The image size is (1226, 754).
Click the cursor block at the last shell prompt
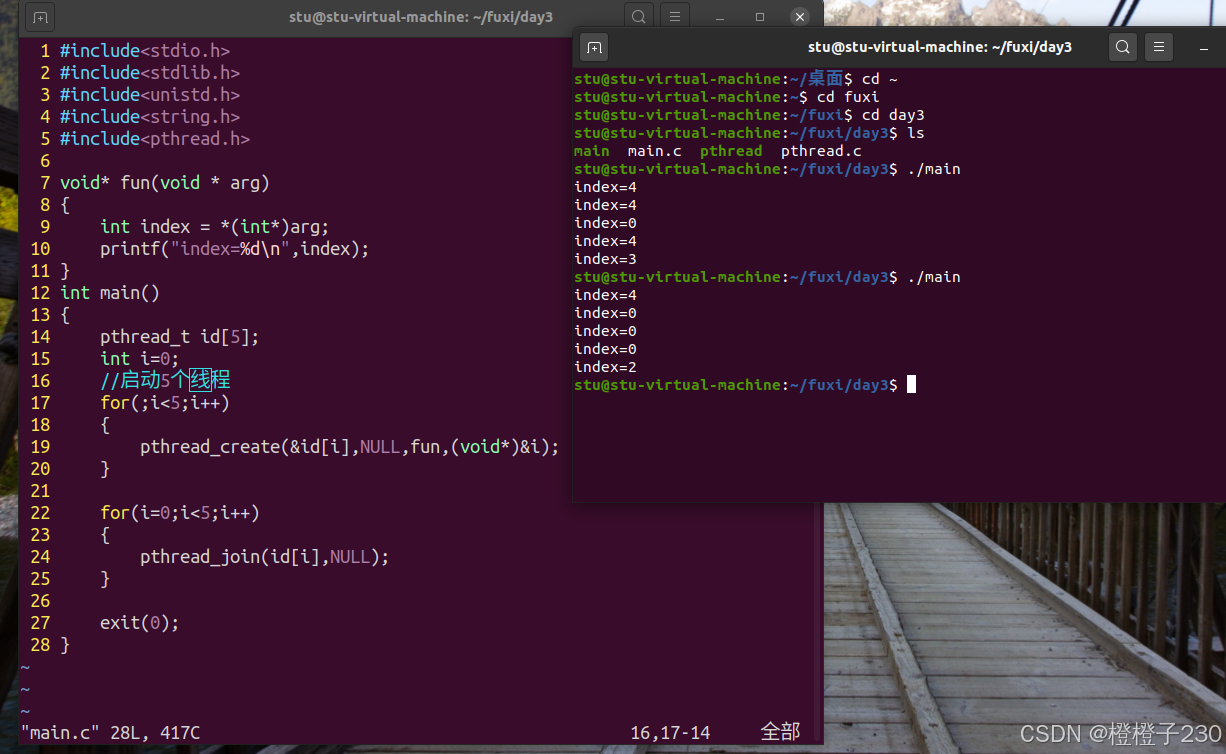click(x=911, y=385)
